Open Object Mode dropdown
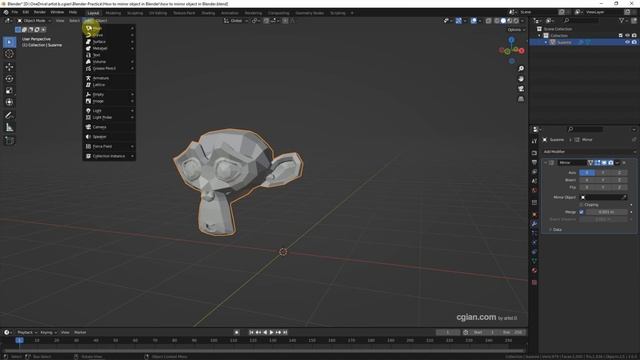Viewport: 640px width, 360px height. click(34, 20)
